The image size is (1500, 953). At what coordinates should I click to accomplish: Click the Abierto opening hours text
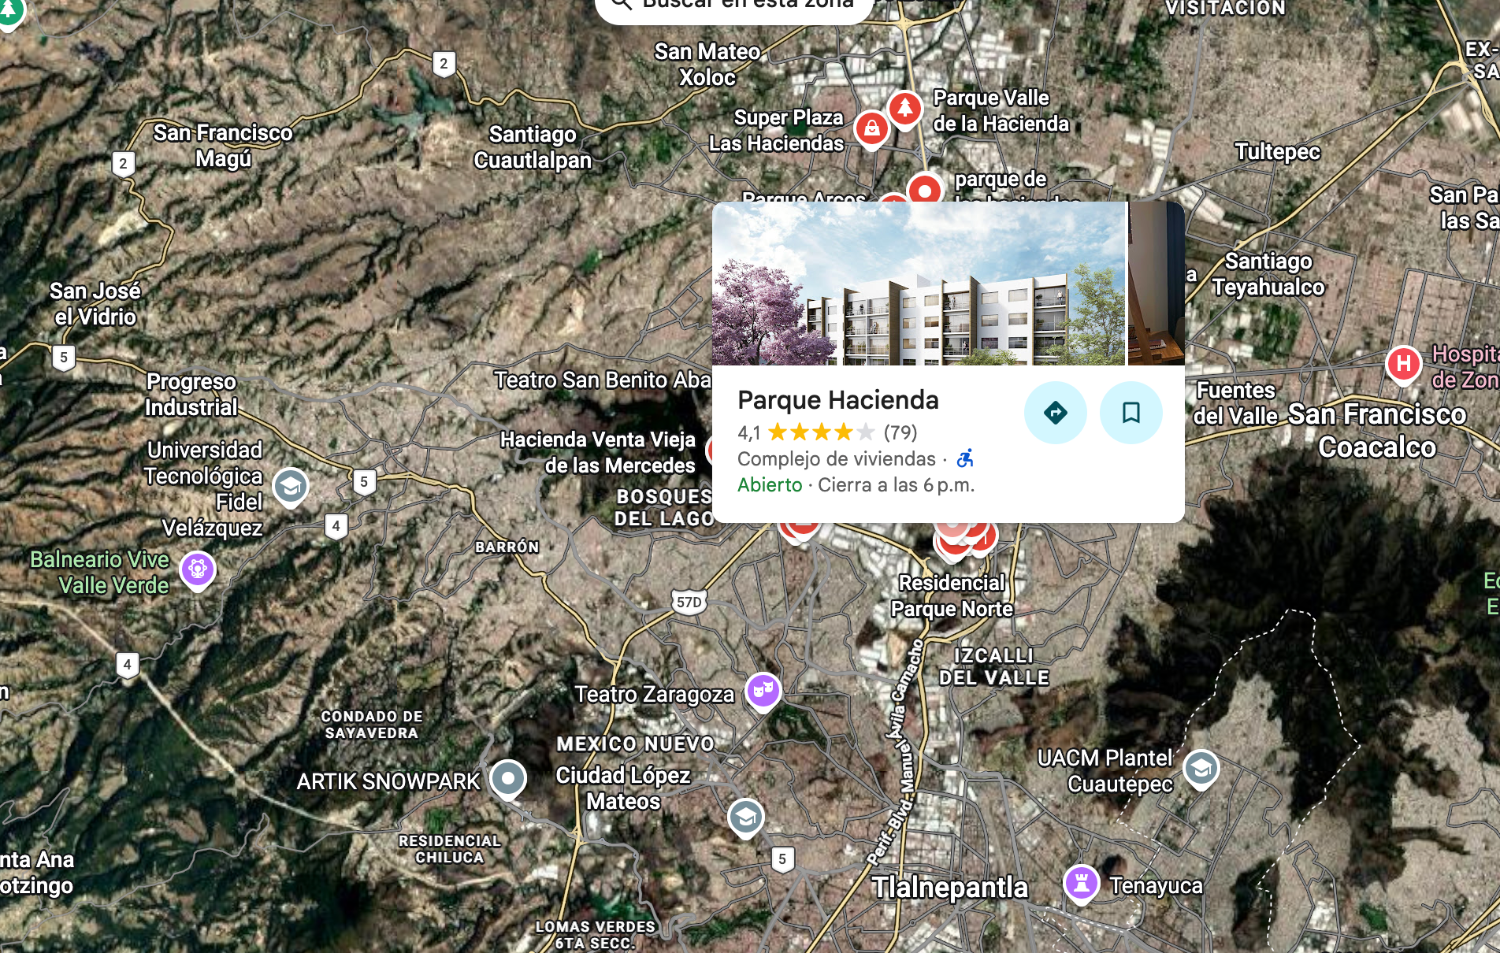coord(770,485)
